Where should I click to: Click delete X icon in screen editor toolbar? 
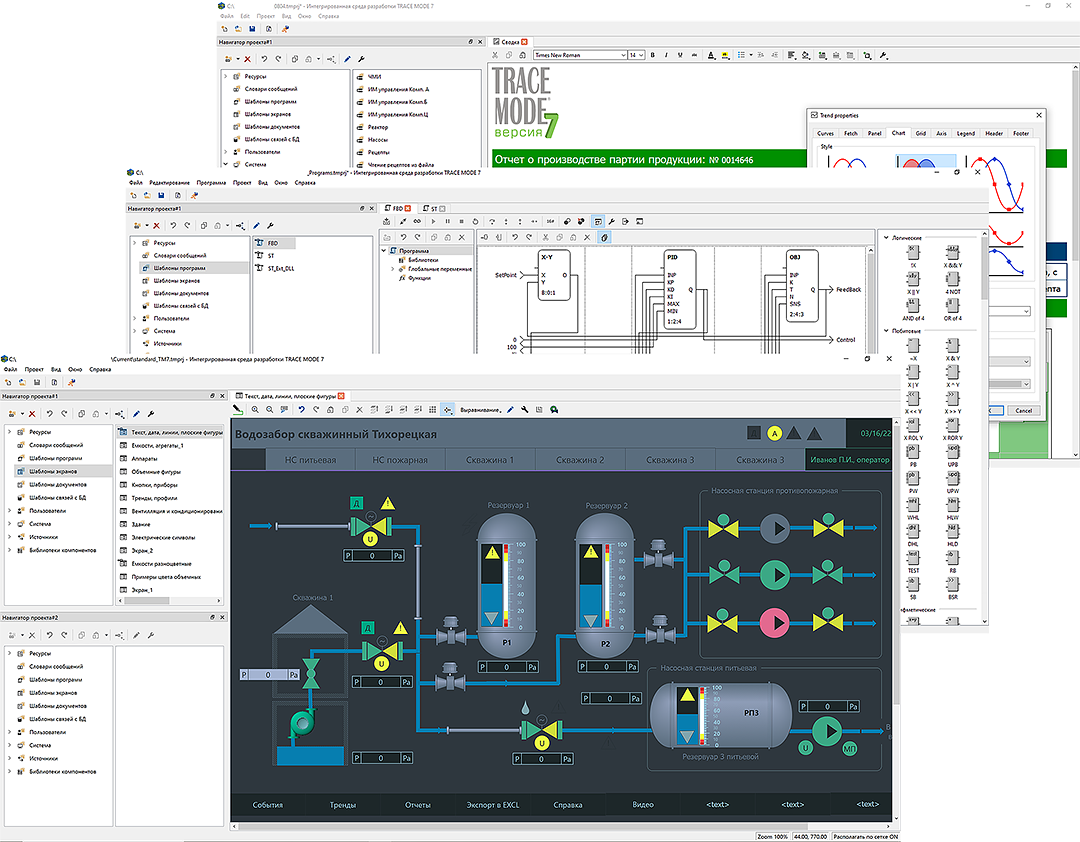point(360,409)
